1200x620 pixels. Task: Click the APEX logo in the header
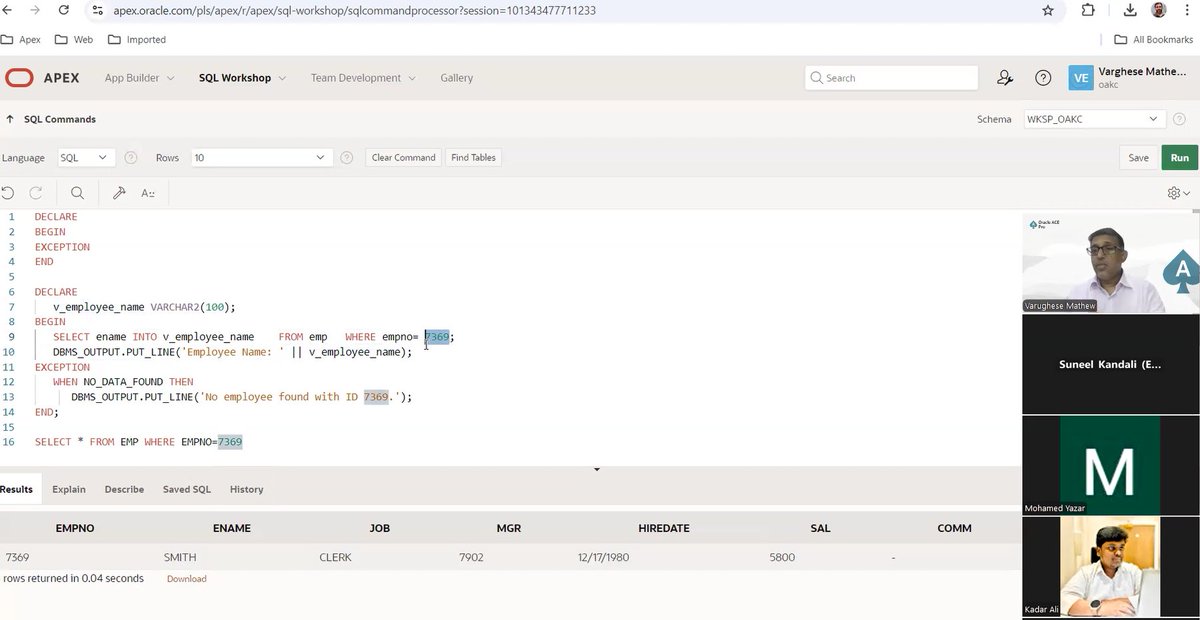[x=20, y=77]
